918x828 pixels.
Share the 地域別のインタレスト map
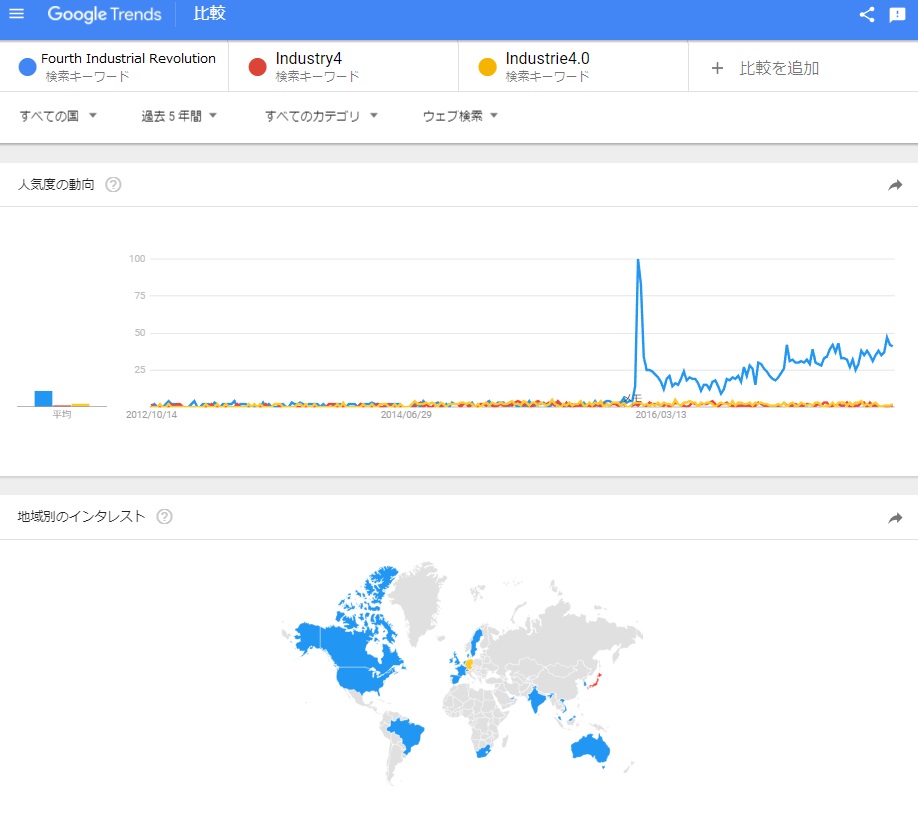[x=895, y=518]
